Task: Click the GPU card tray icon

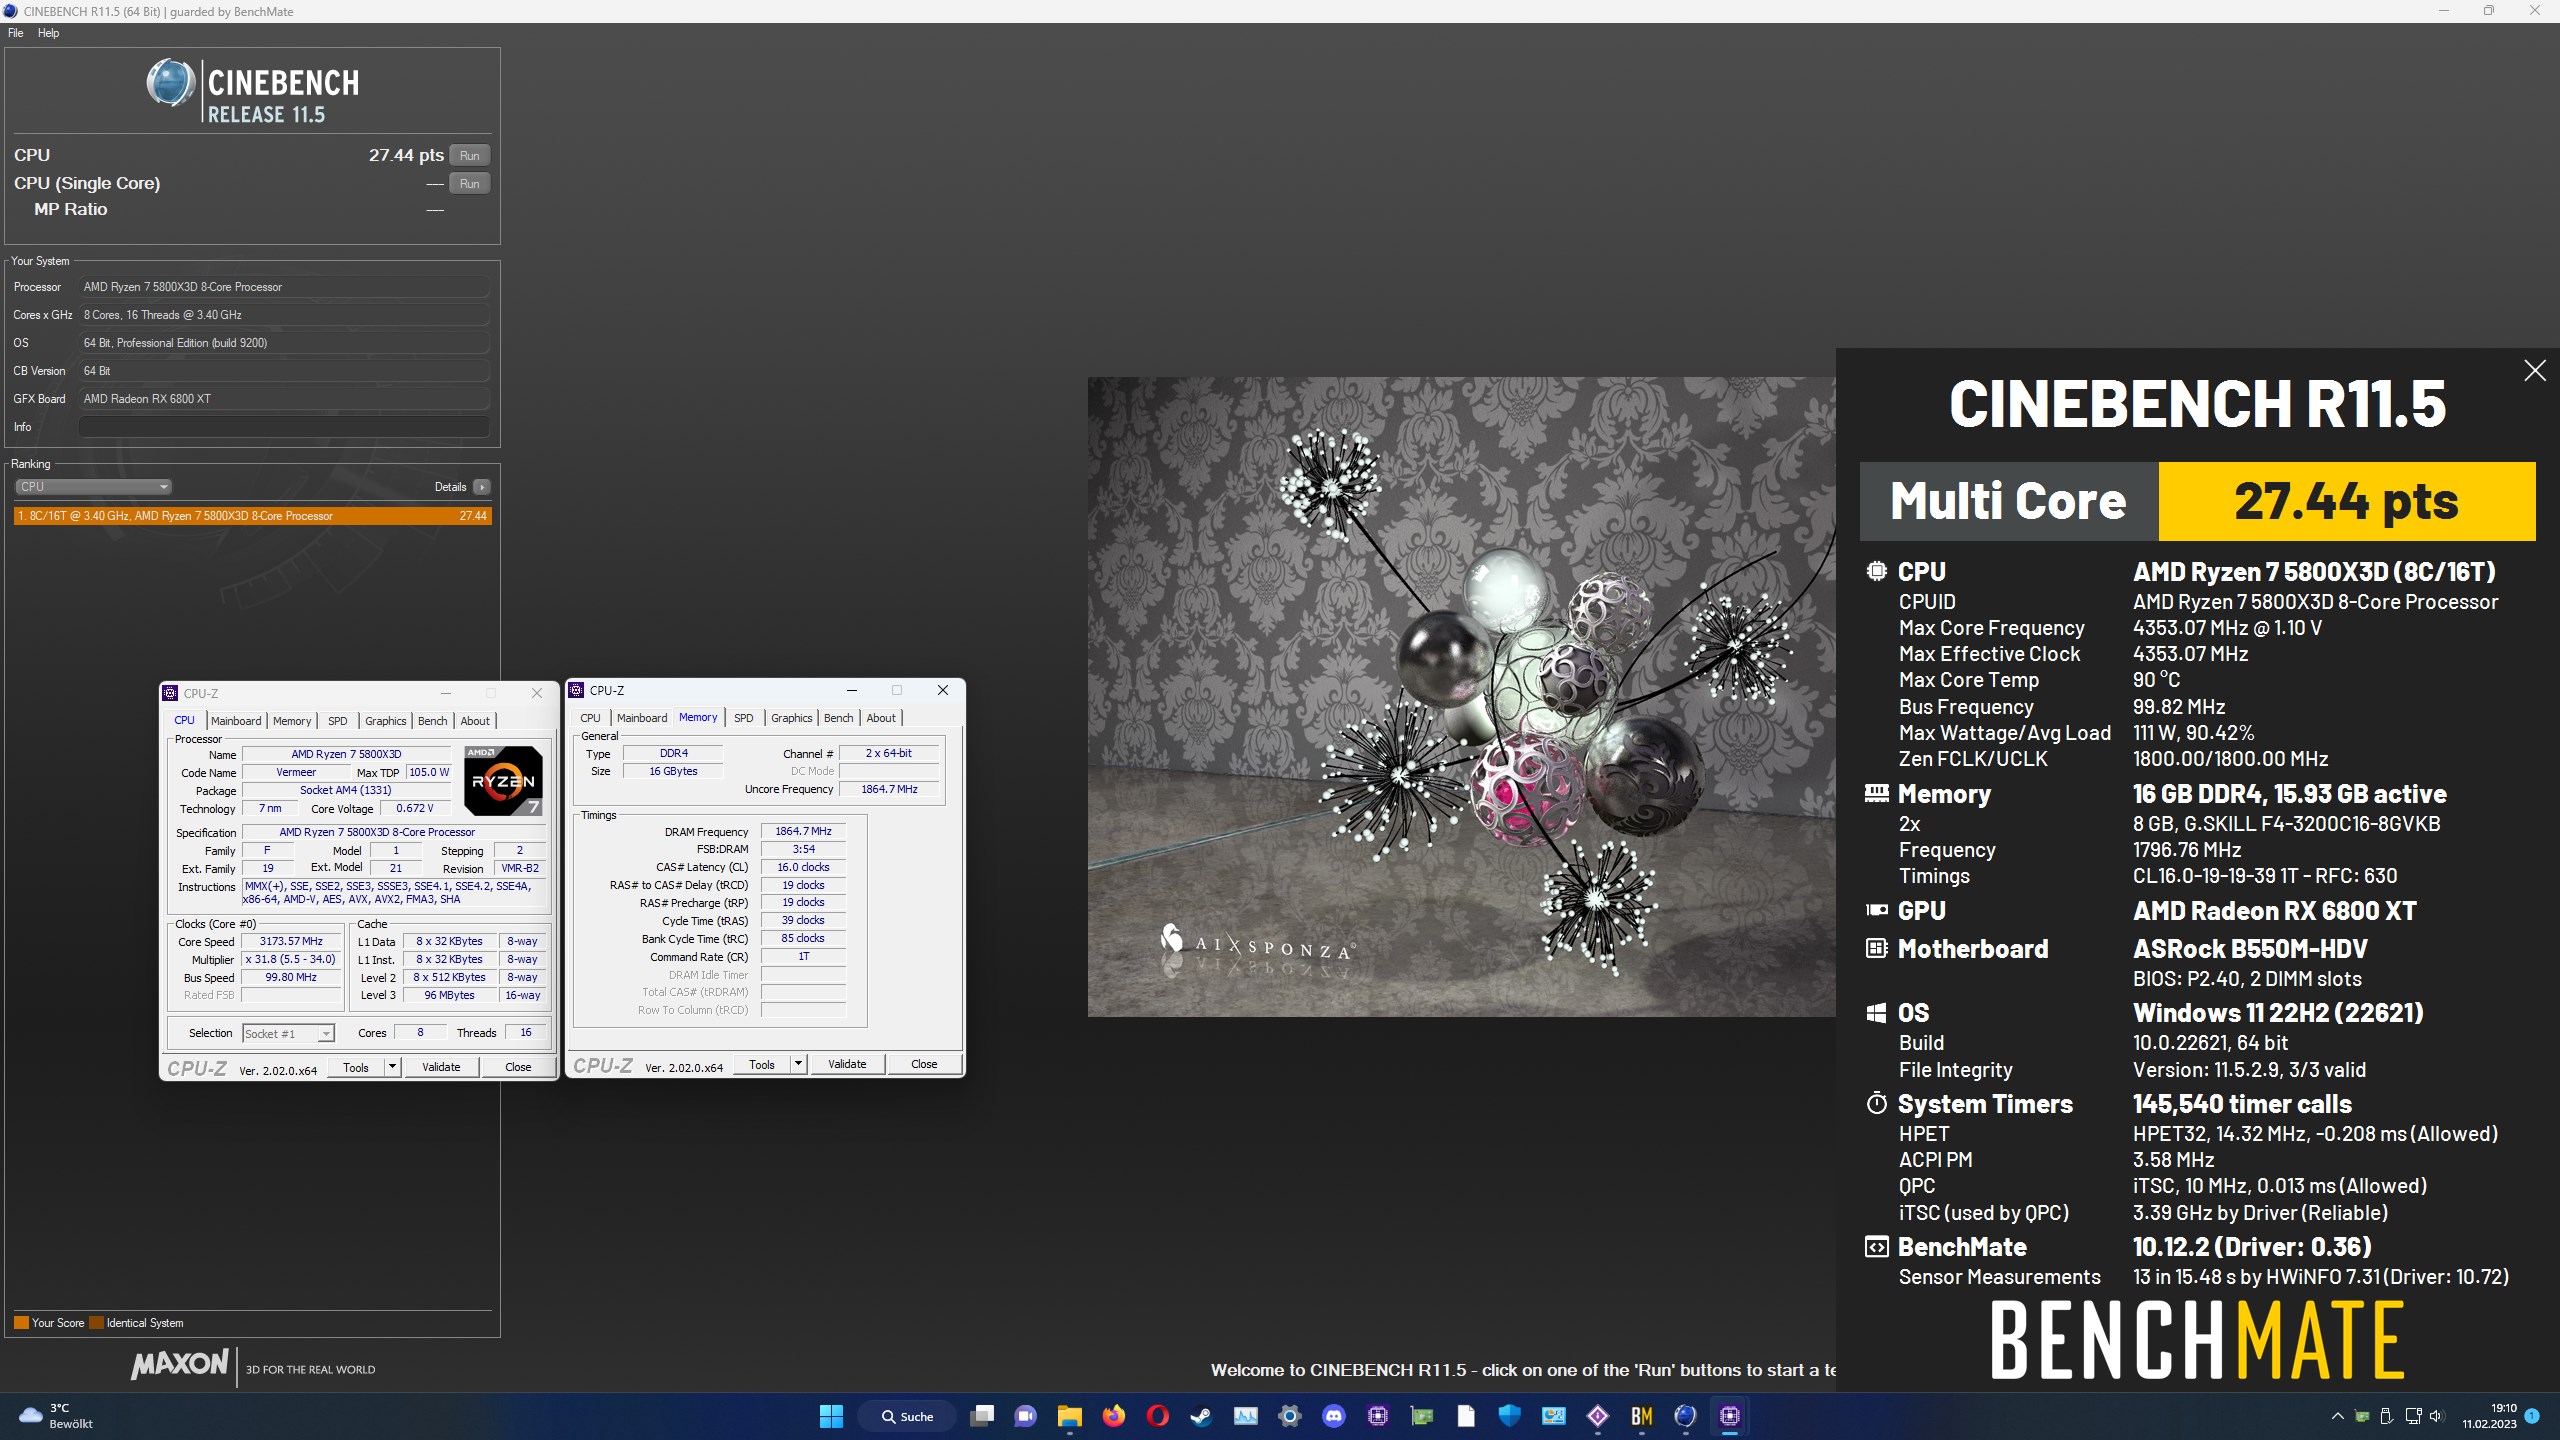Action: pos(2362,1416)
